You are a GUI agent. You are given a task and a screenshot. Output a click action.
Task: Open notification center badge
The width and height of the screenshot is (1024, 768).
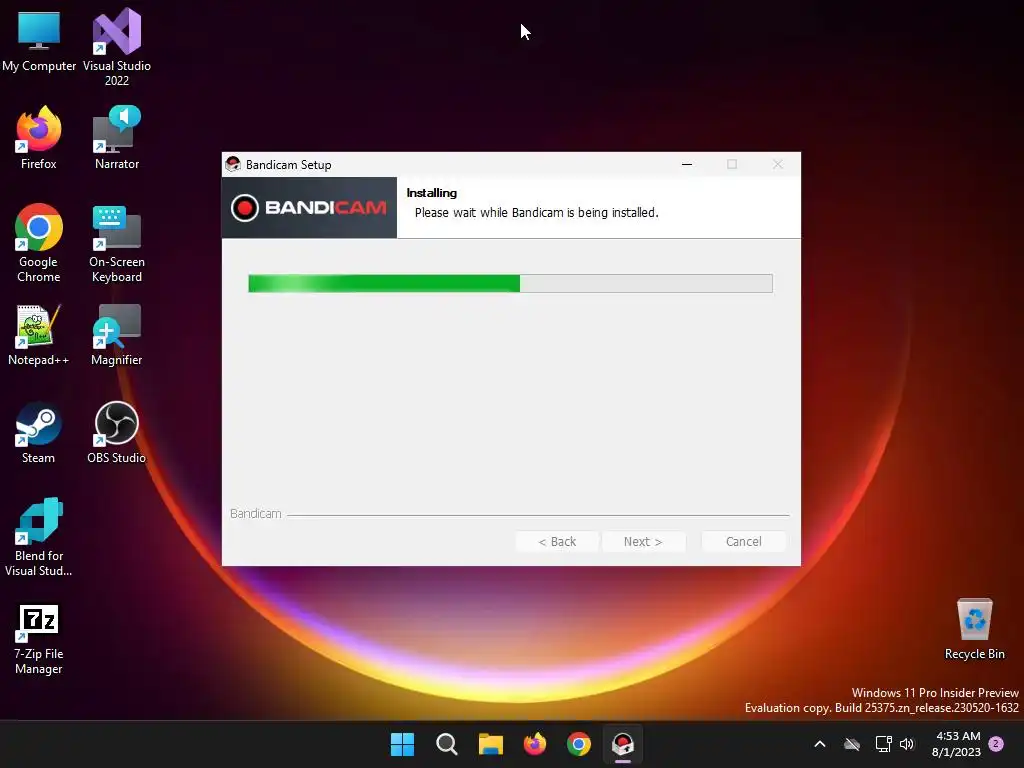(996, 744)
